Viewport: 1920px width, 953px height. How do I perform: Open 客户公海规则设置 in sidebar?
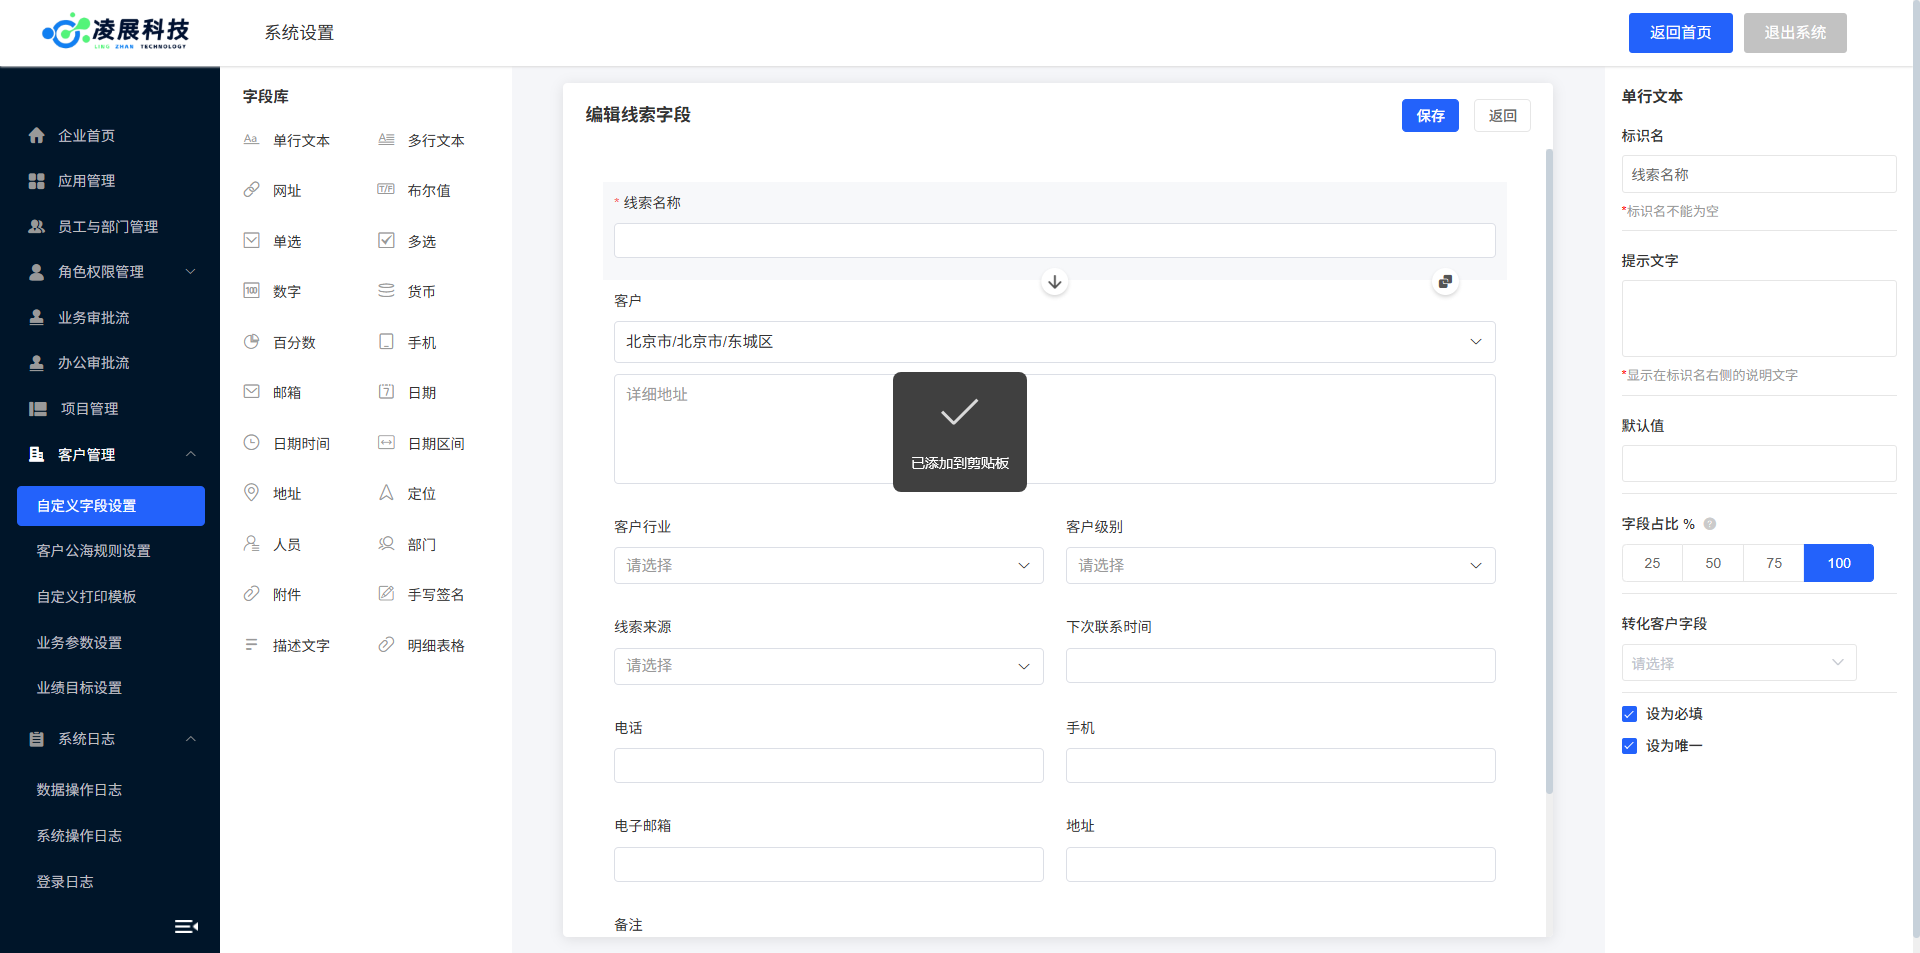pos(94,551)
